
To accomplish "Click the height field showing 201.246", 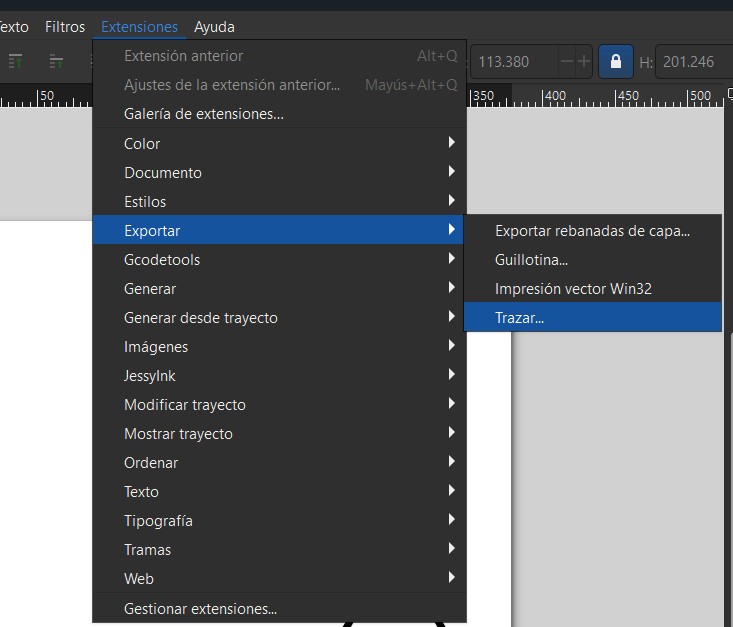I will [694, 61].
